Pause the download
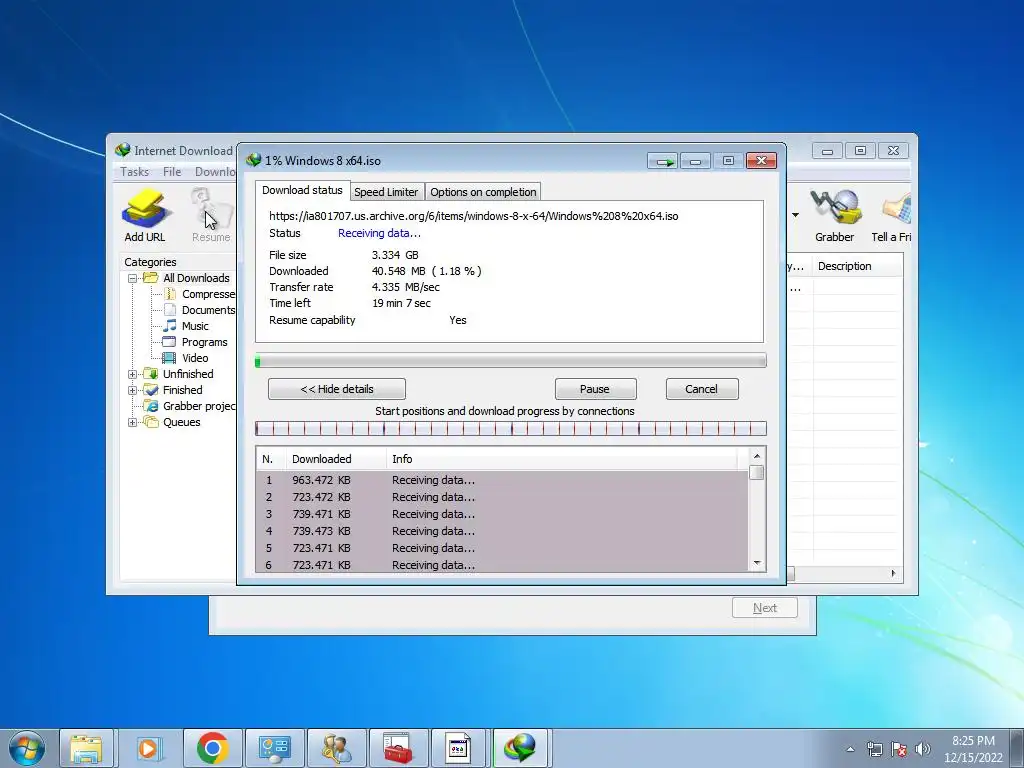The image size is (1024, 768). click(x=596, y=389)
